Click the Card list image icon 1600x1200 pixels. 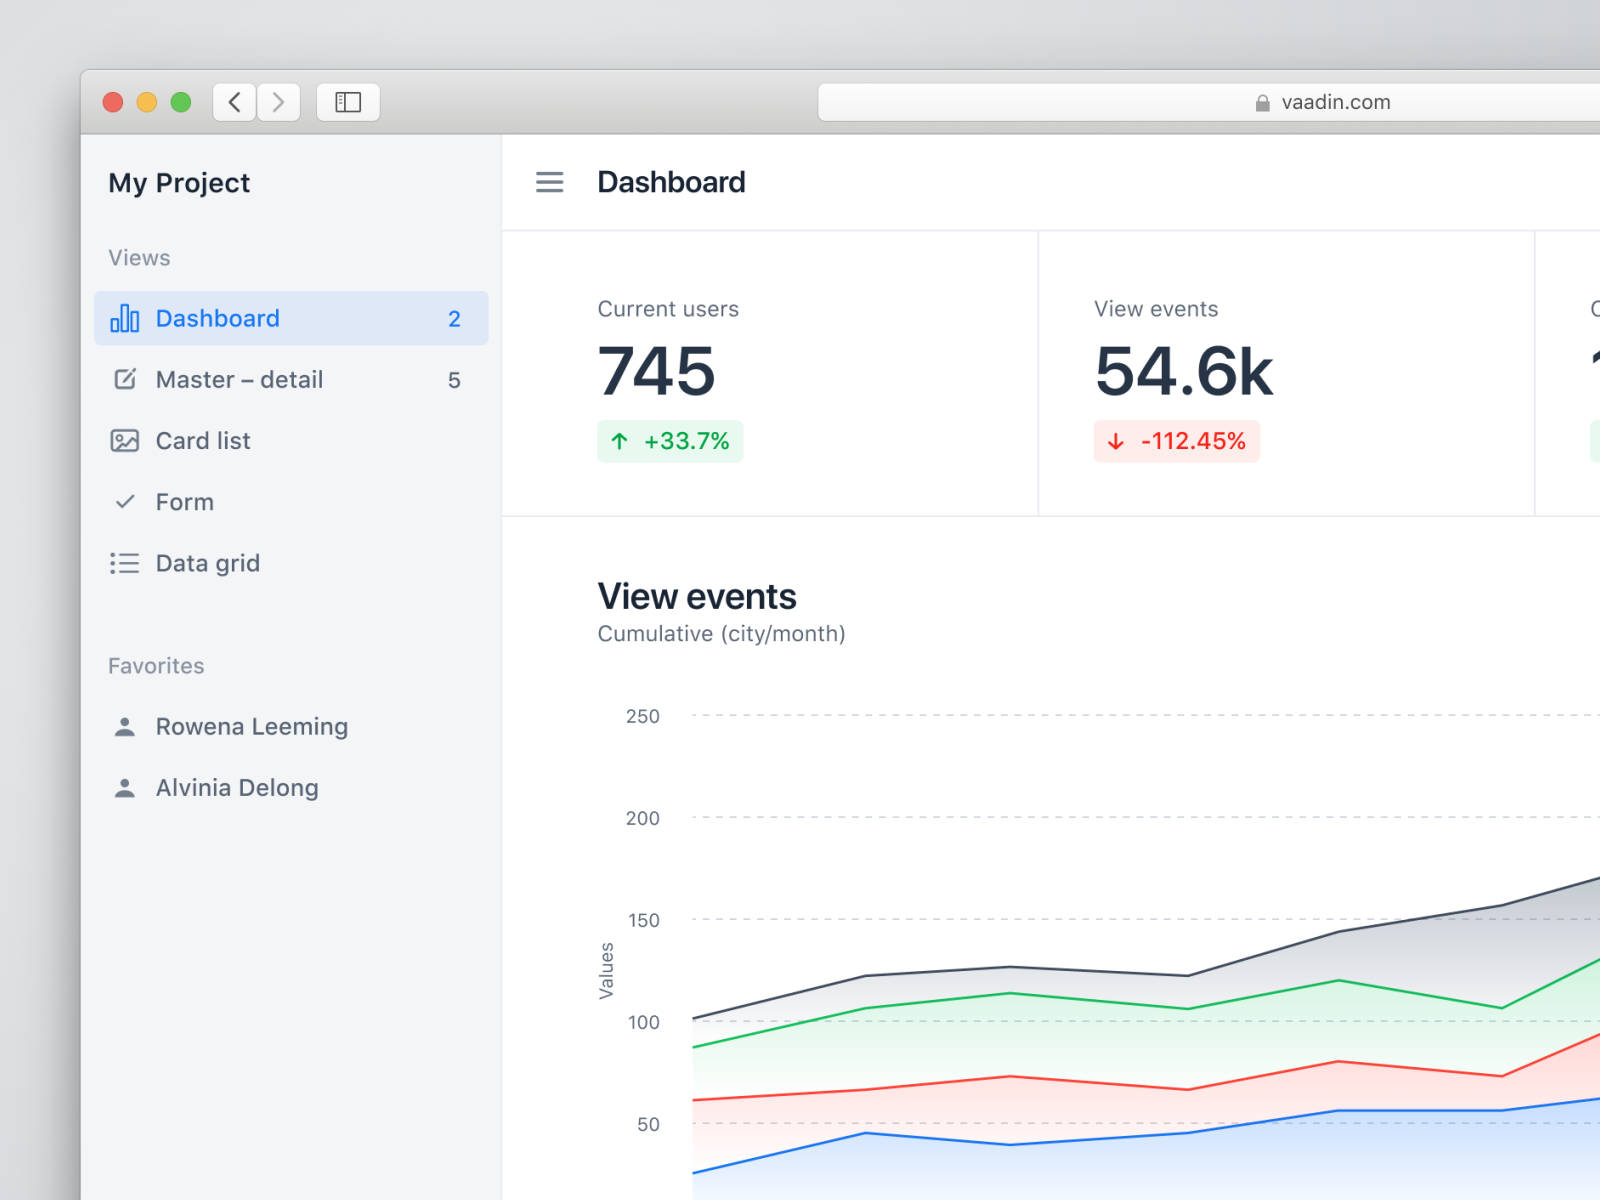125,441
